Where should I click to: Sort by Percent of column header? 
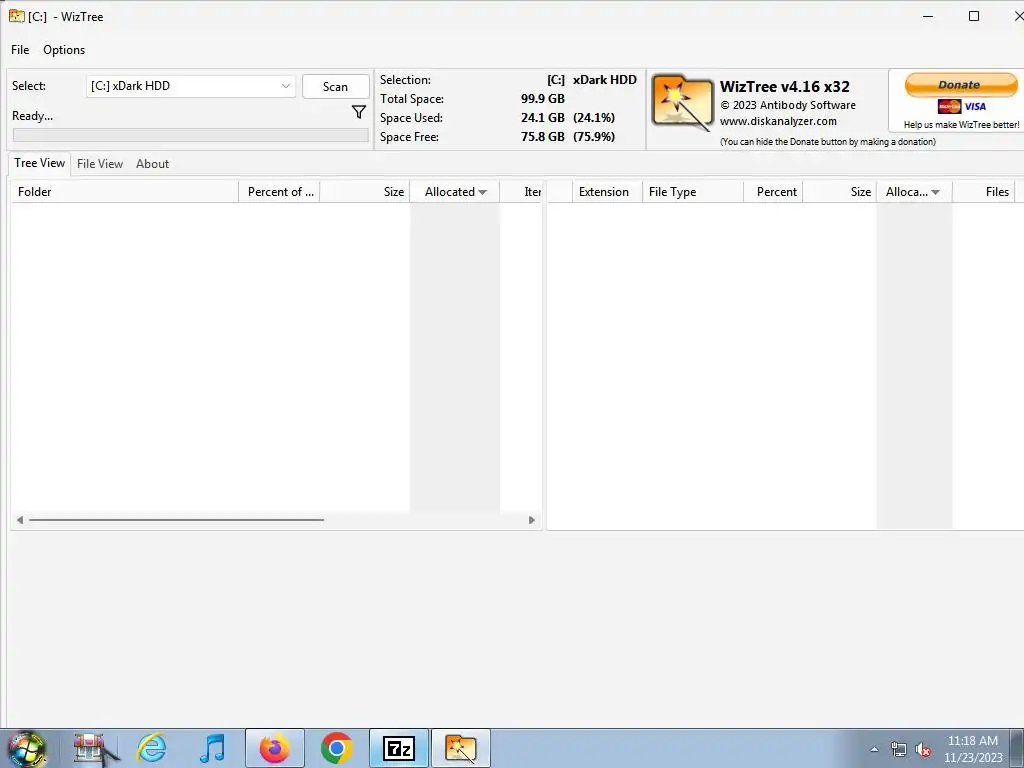280,192
